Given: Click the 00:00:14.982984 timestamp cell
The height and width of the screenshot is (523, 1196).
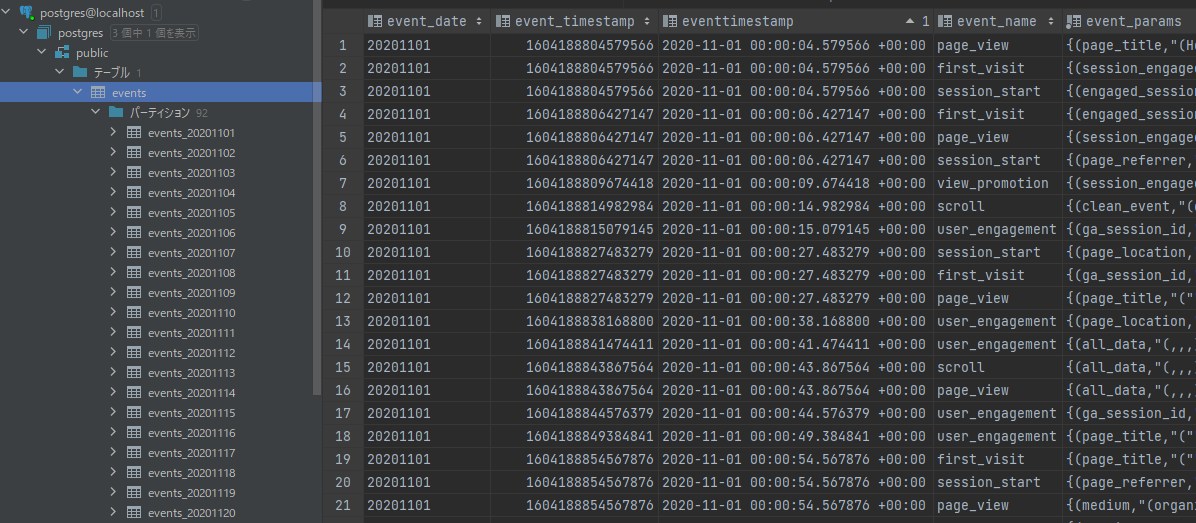Looking at the screenshot, I should pyautogui.click(x=796, y=206).
